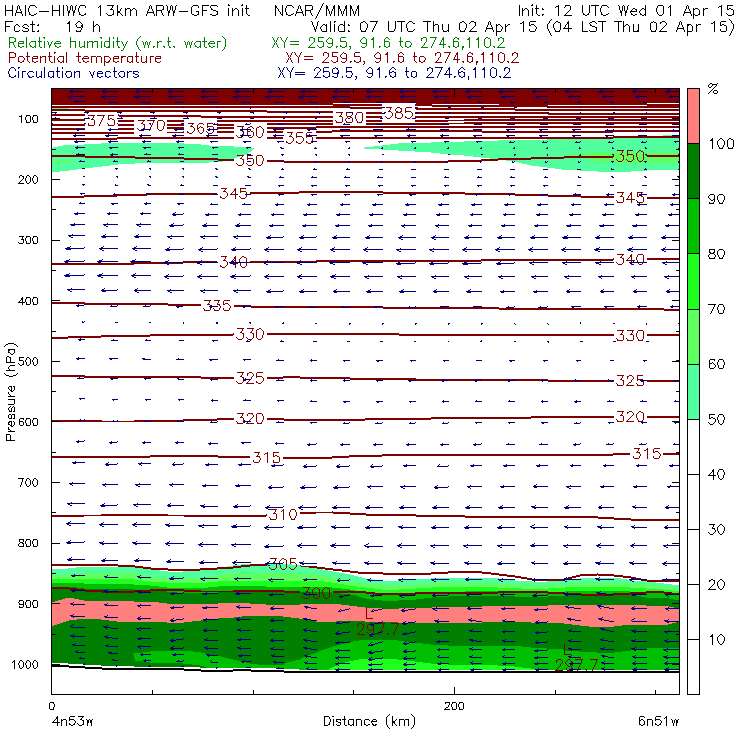Image resolution: width=740 pixels, height=740 pixels.
Task: Click the 'NCAR/MMM' header text
Action: tap(317, 11)
